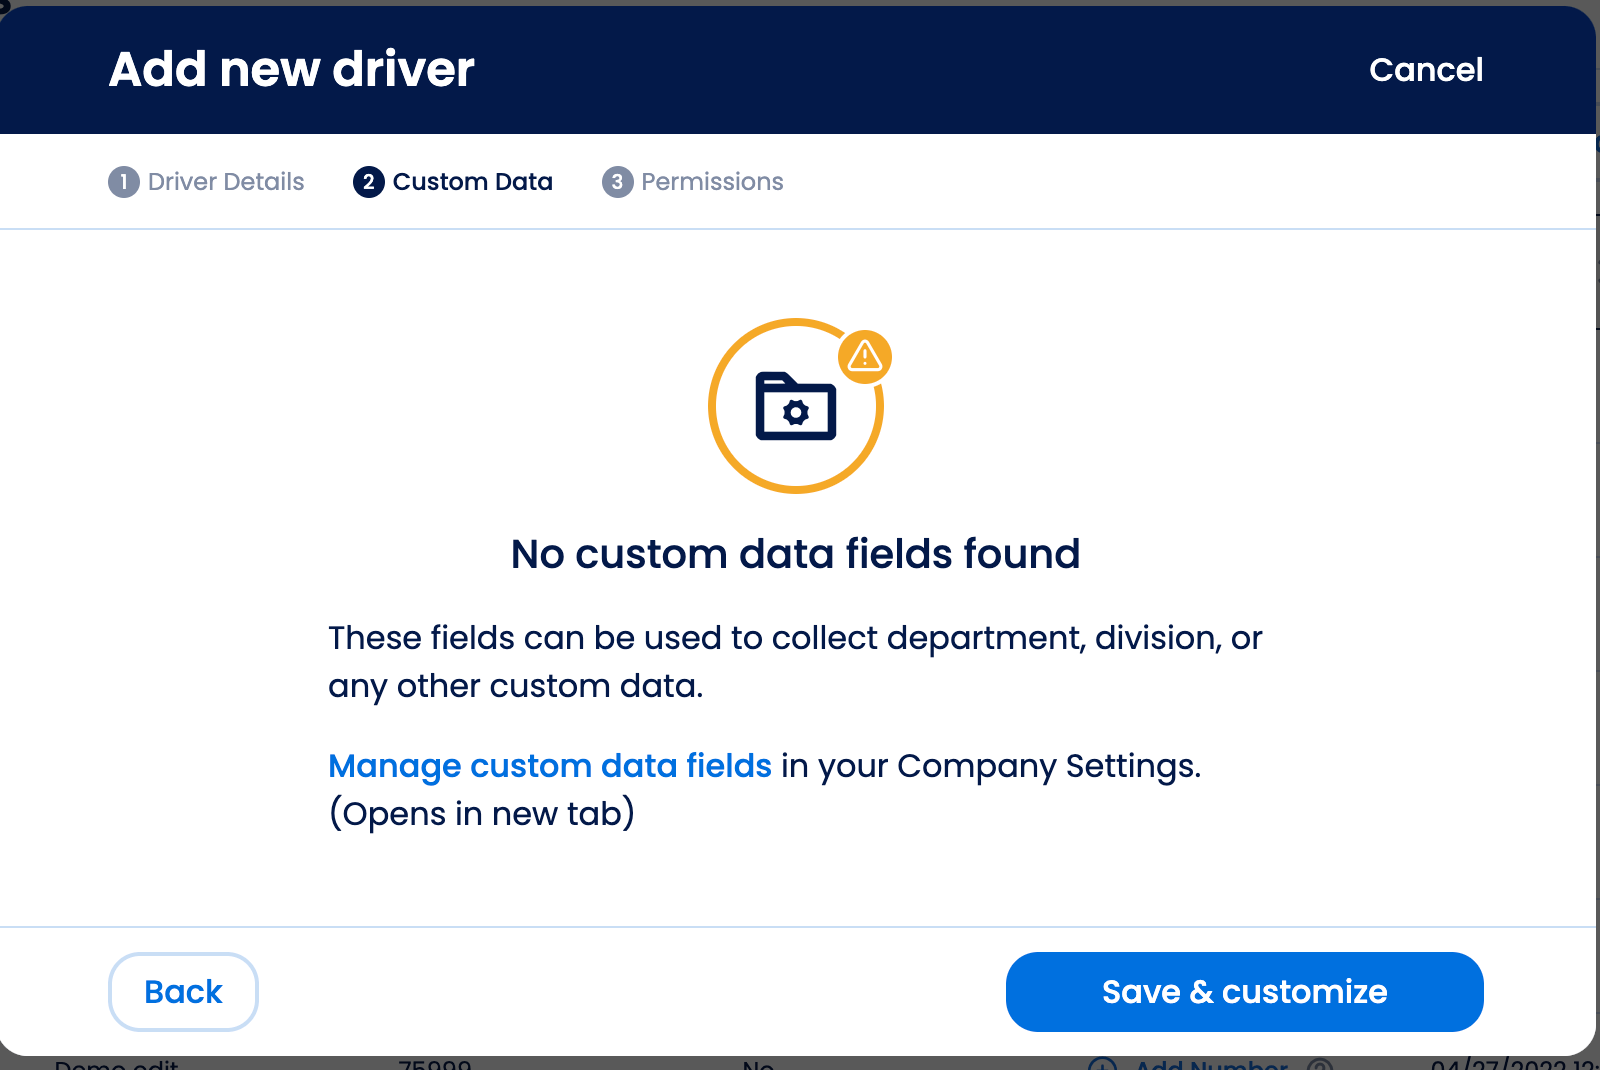This screenshot has width=1600, height=1070.
Task: Click the Back button
Action: coord(183,991)
